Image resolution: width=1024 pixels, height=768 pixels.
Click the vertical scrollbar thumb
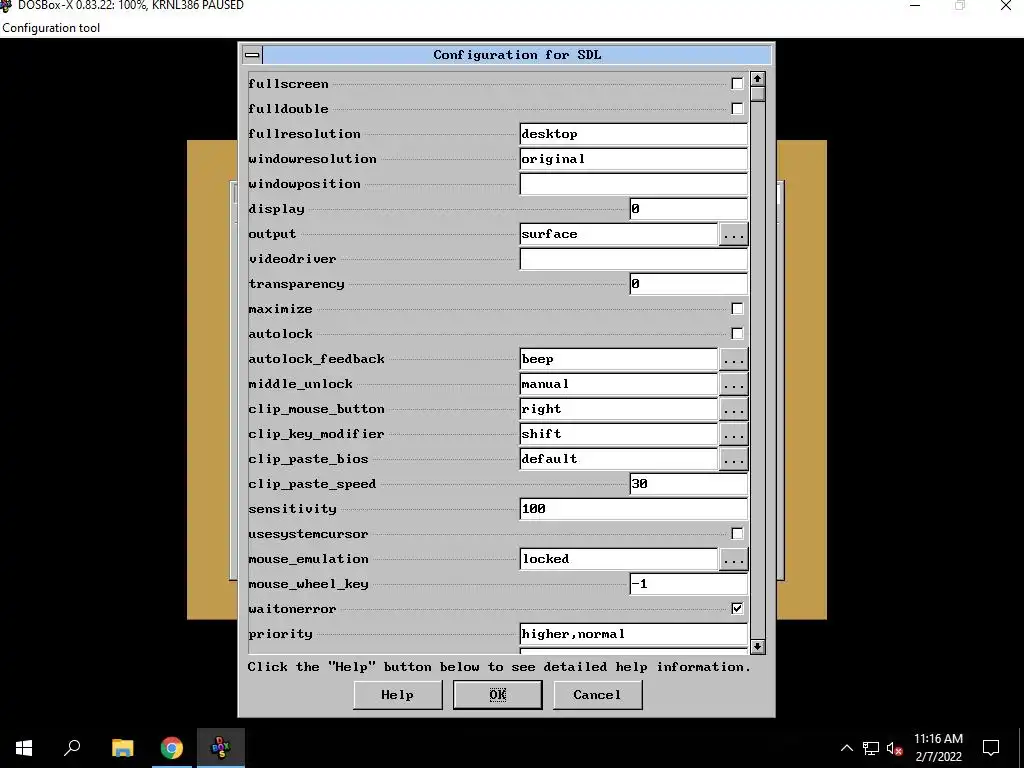click(757, 95)
